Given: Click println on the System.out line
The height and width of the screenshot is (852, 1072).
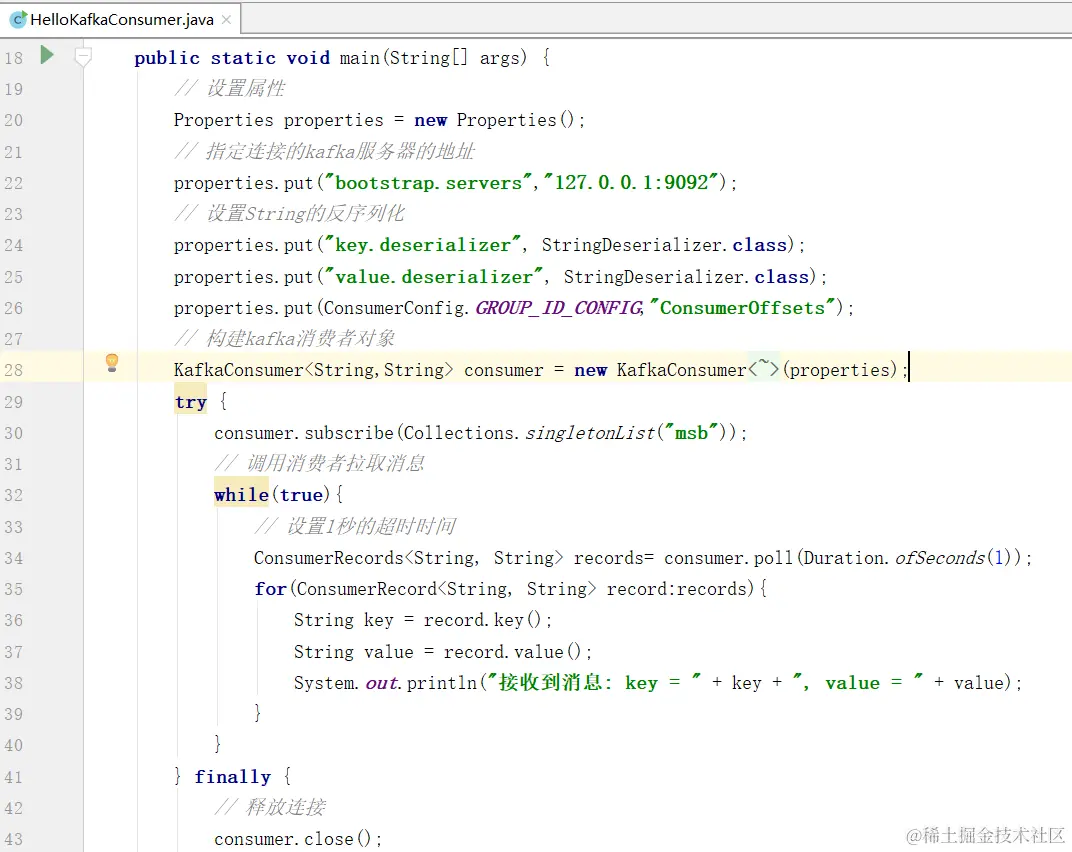Looking at the screenshot, I should pos(442,683).
